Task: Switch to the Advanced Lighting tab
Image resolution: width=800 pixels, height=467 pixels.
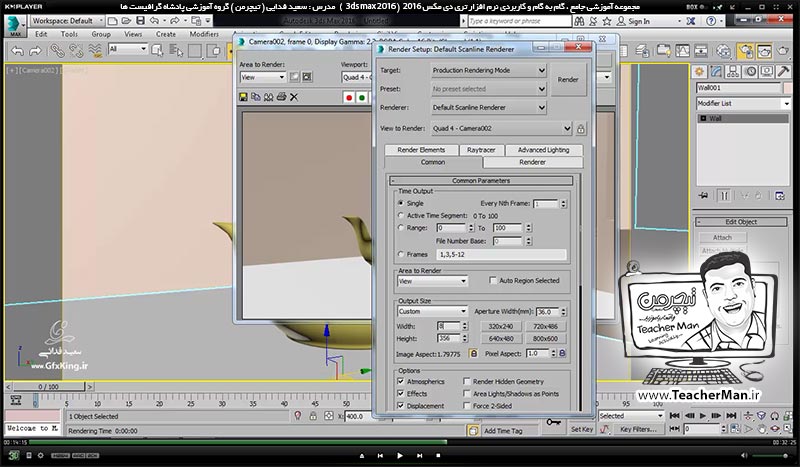Action: [543, 150]
